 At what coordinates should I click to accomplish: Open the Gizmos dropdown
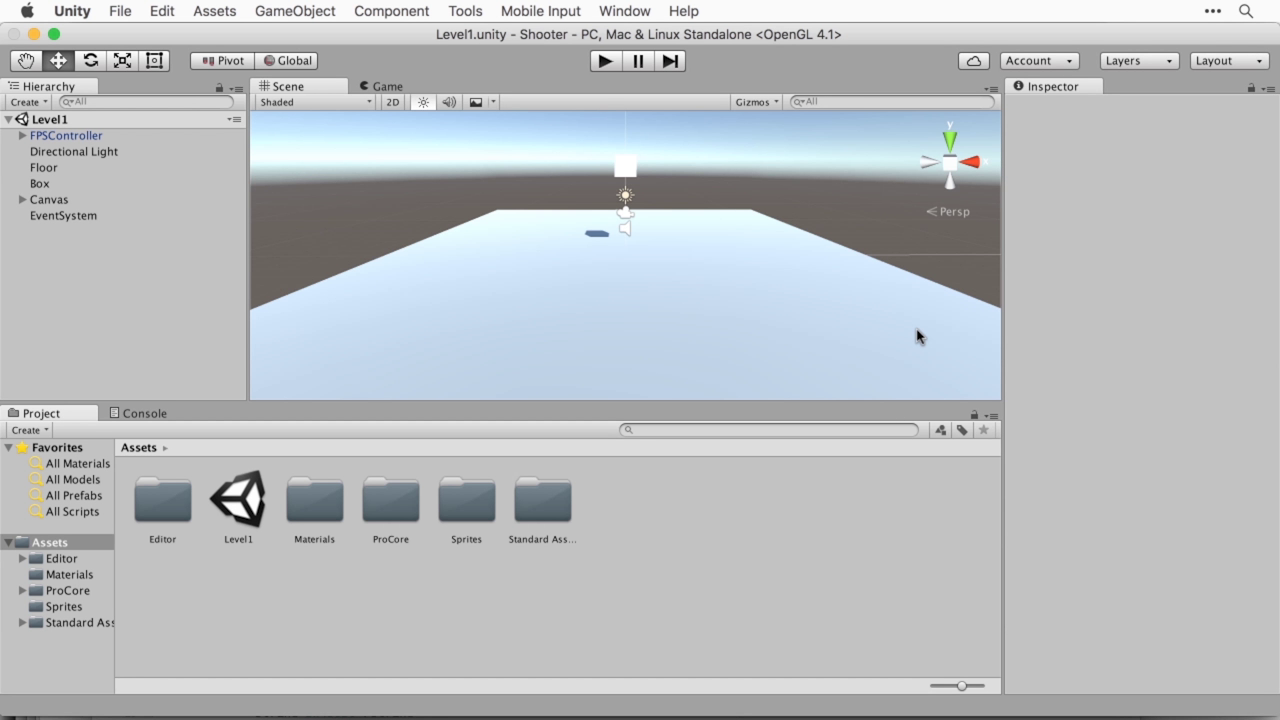[757, 102]
